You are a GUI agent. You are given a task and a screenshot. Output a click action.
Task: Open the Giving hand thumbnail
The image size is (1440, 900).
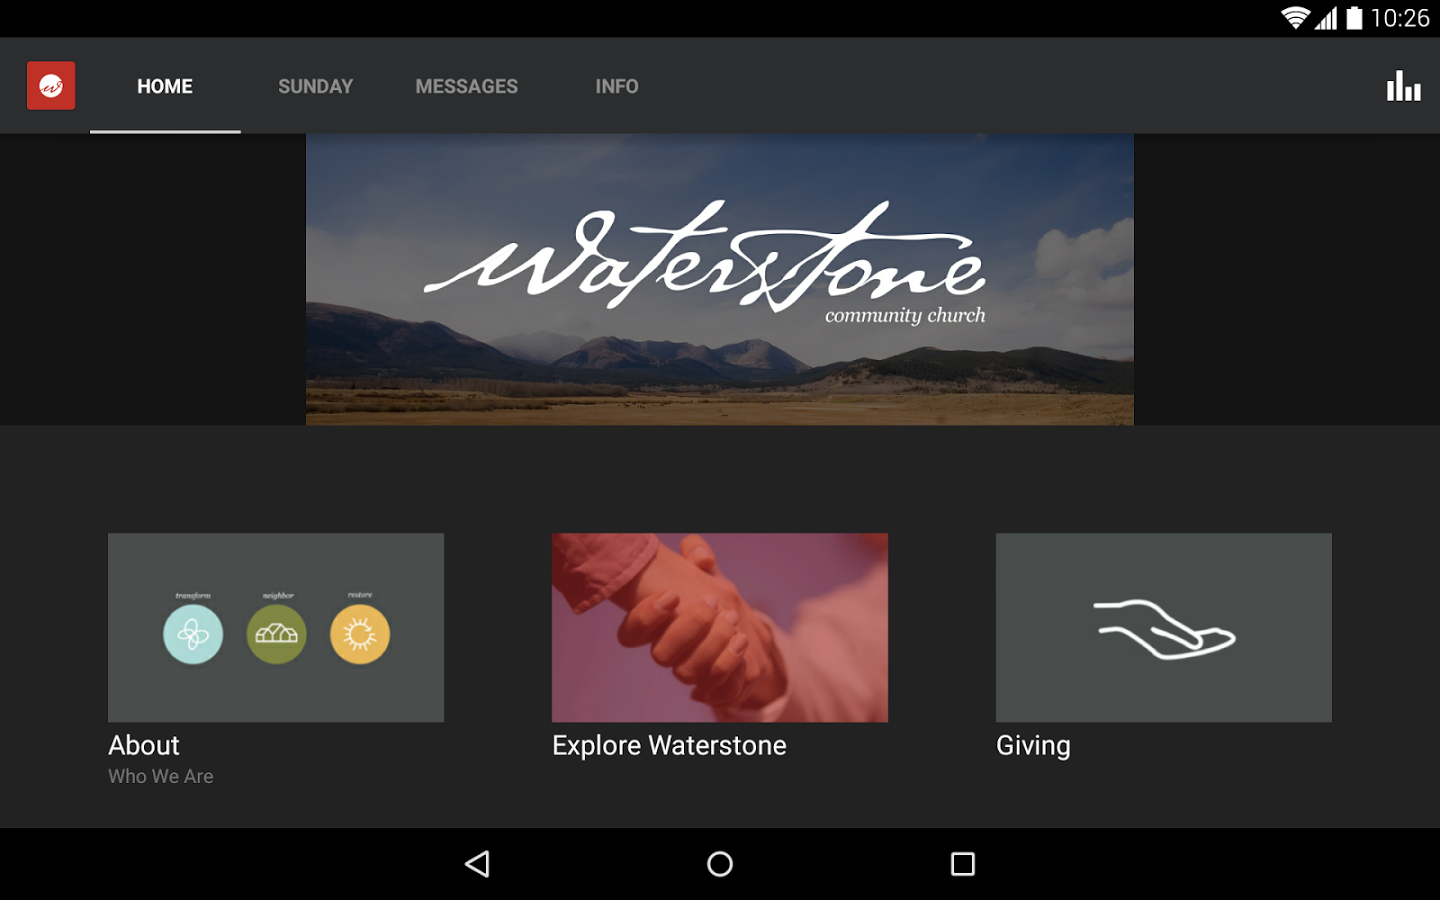click(1164, 627)
